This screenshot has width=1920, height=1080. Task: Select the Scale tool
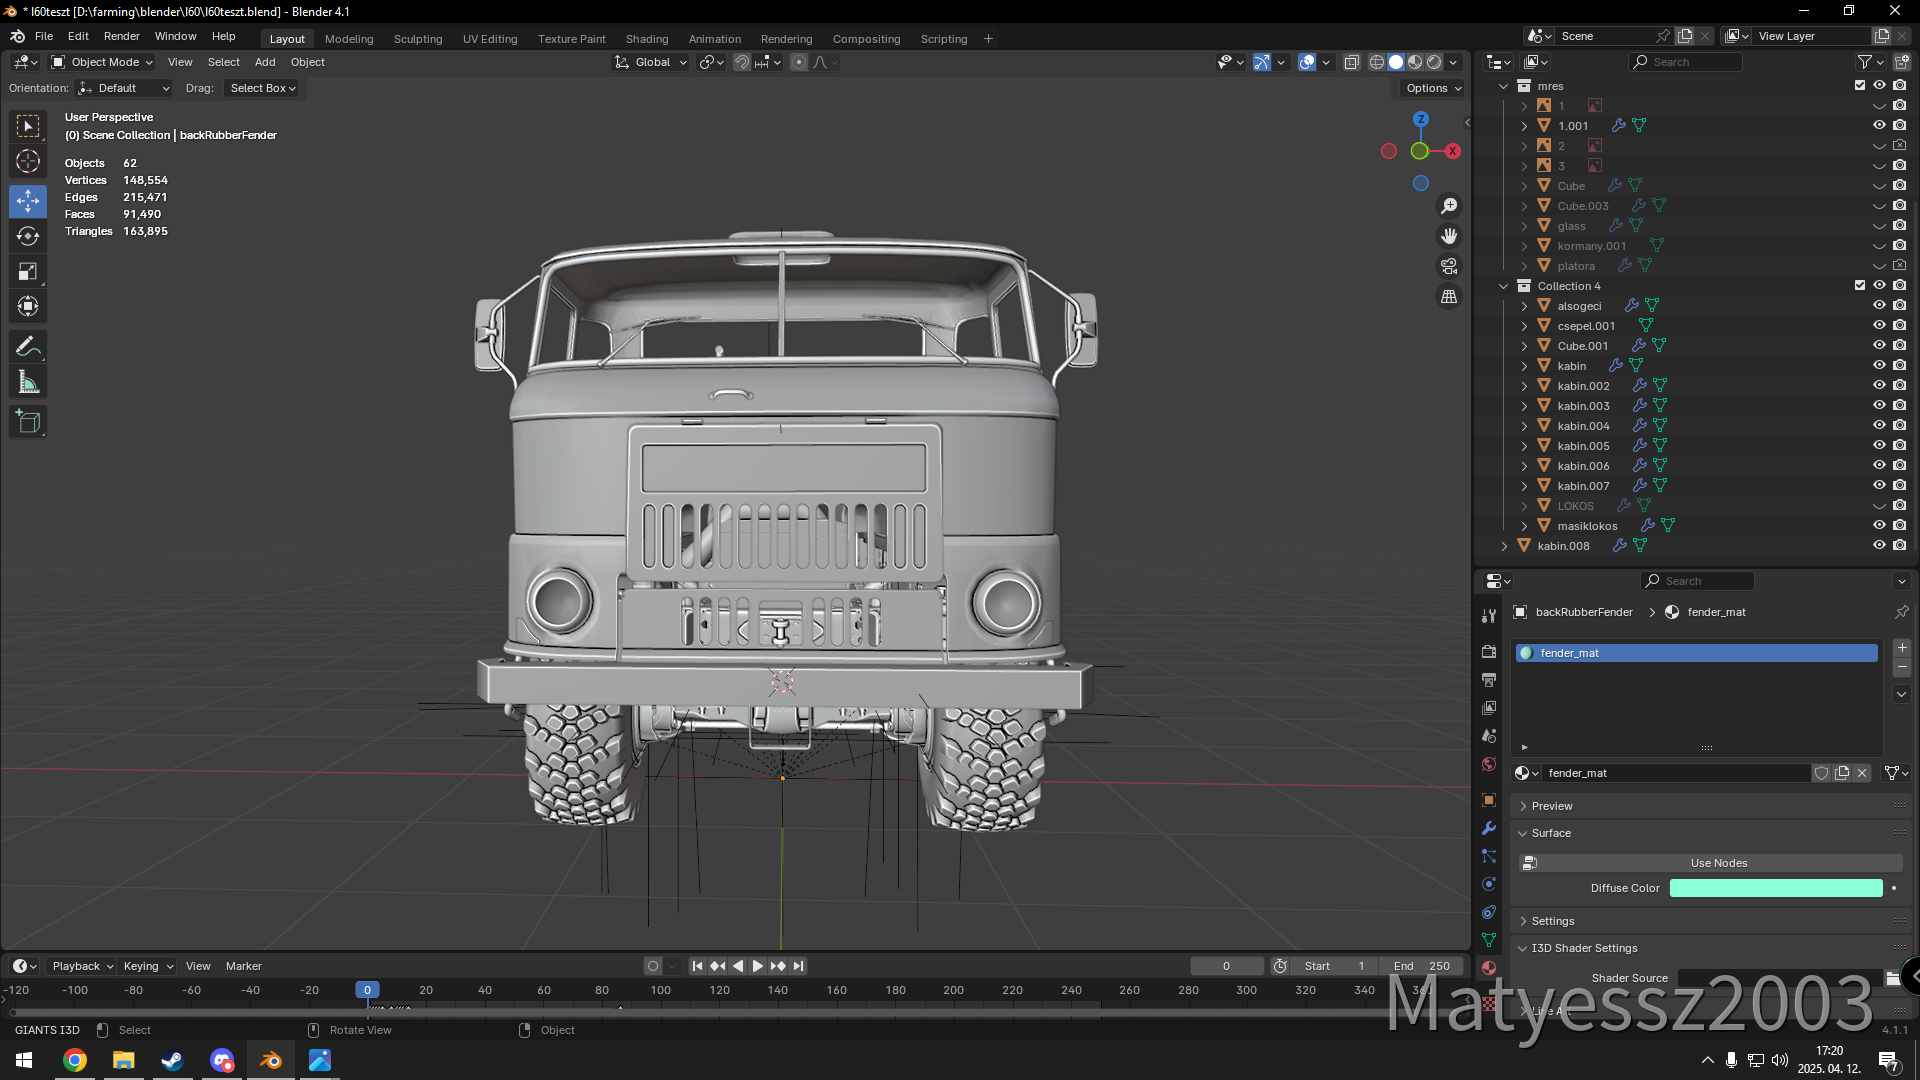pyautogui.click(x=28, y=272)
